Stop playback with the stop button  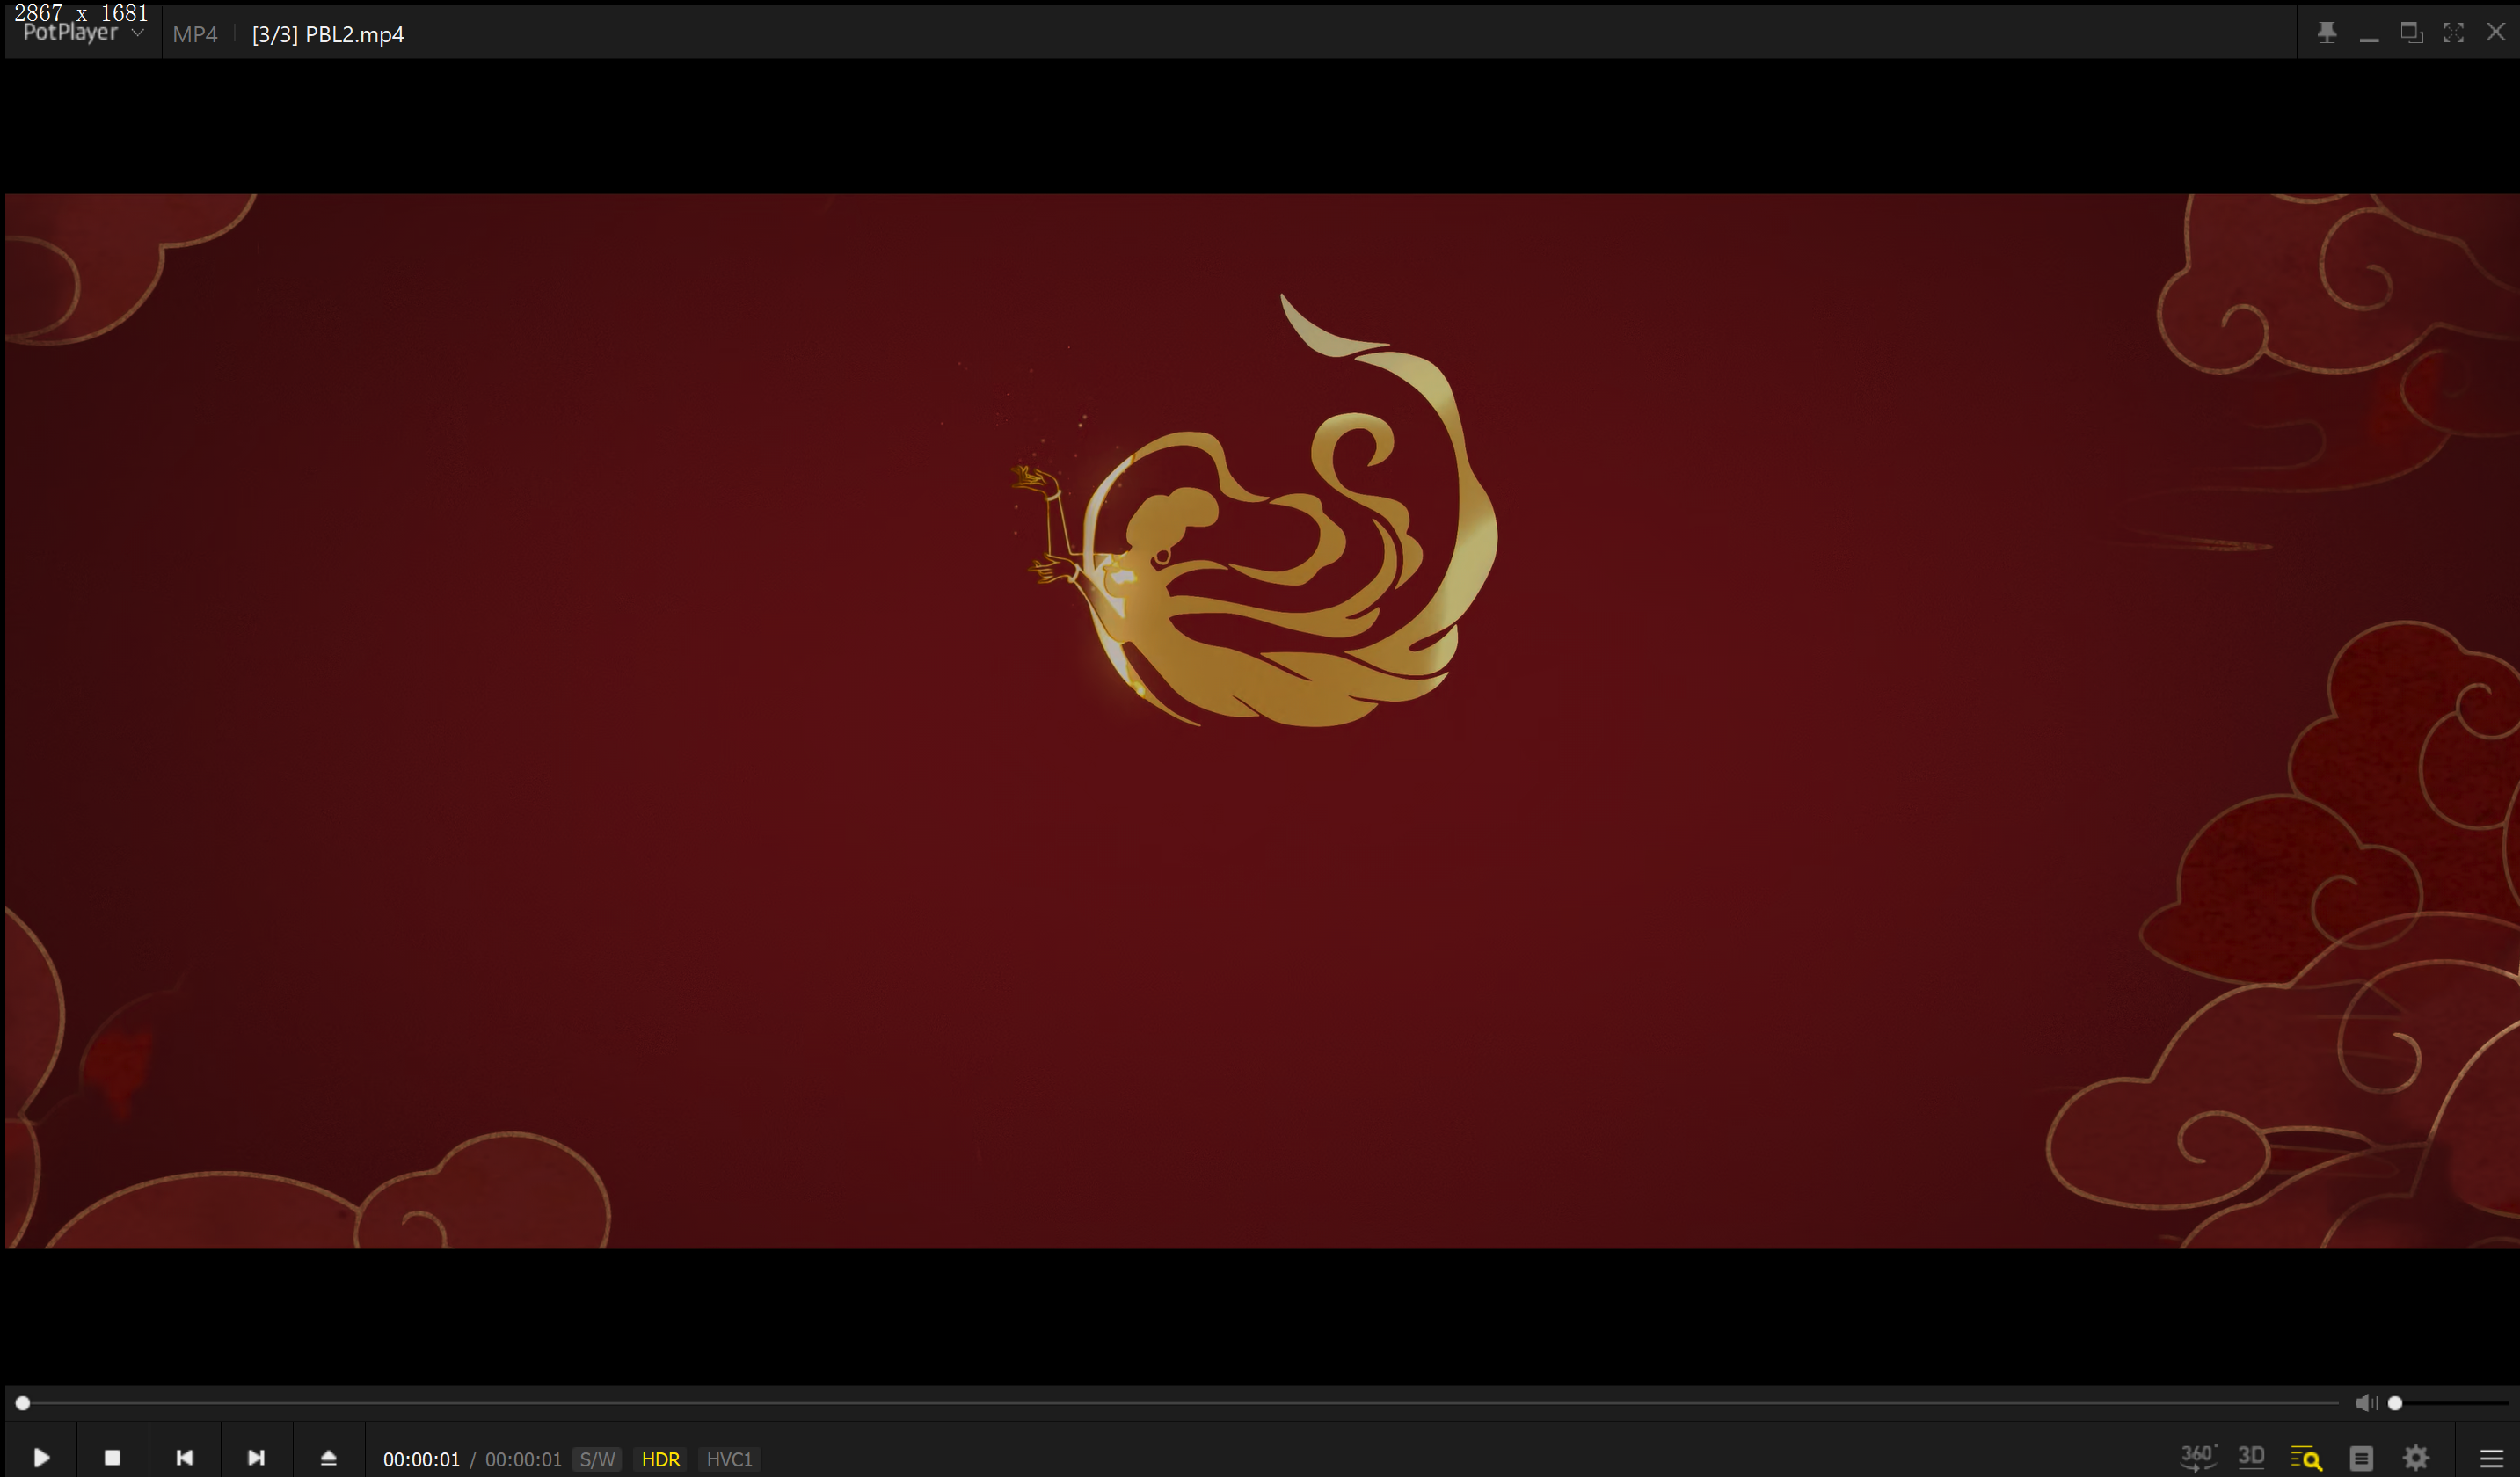pos(112,1458)
